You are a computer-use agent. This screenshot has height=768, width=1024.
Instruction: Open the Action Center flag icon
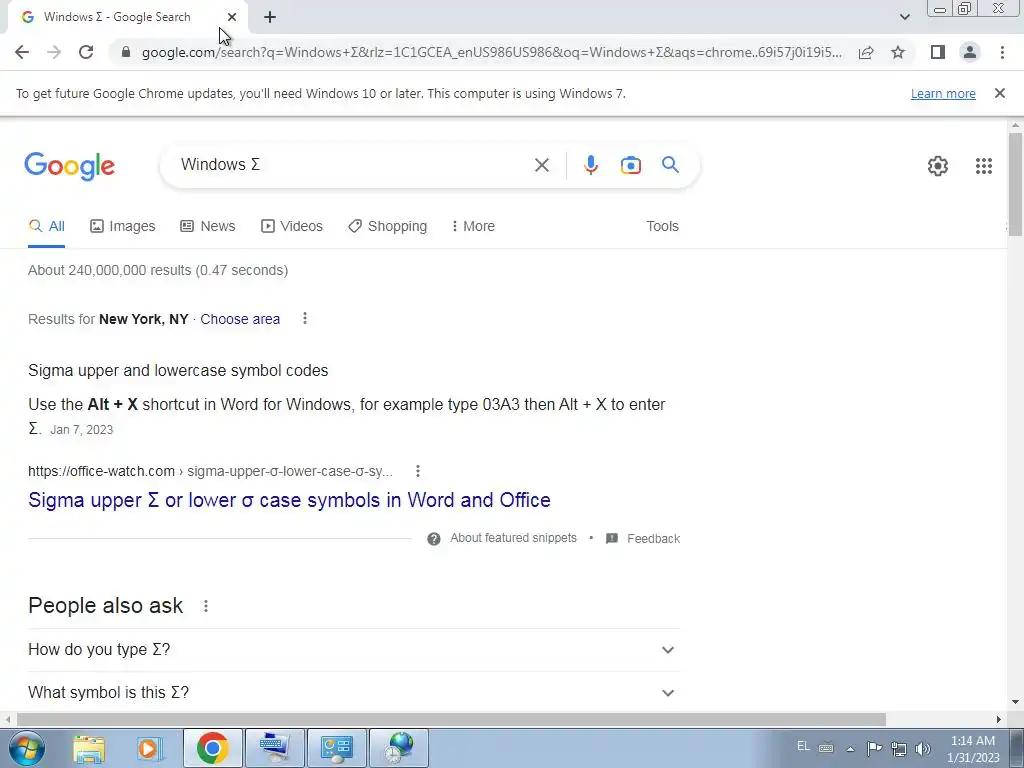coord(874,748)
